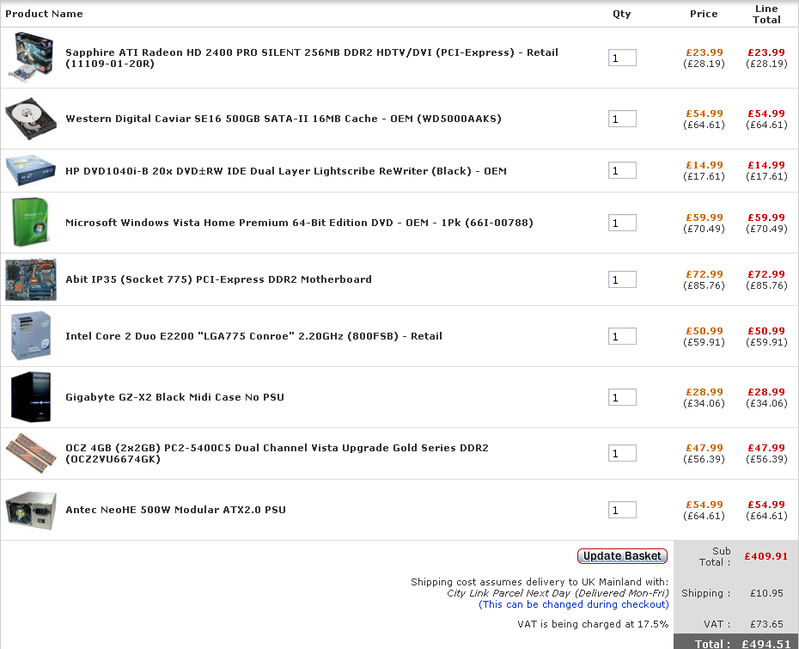Edit quantity for Gigabyte GZ-X2 case
Viewport: 799px width, 649px height.
click(x=622, y=397)
